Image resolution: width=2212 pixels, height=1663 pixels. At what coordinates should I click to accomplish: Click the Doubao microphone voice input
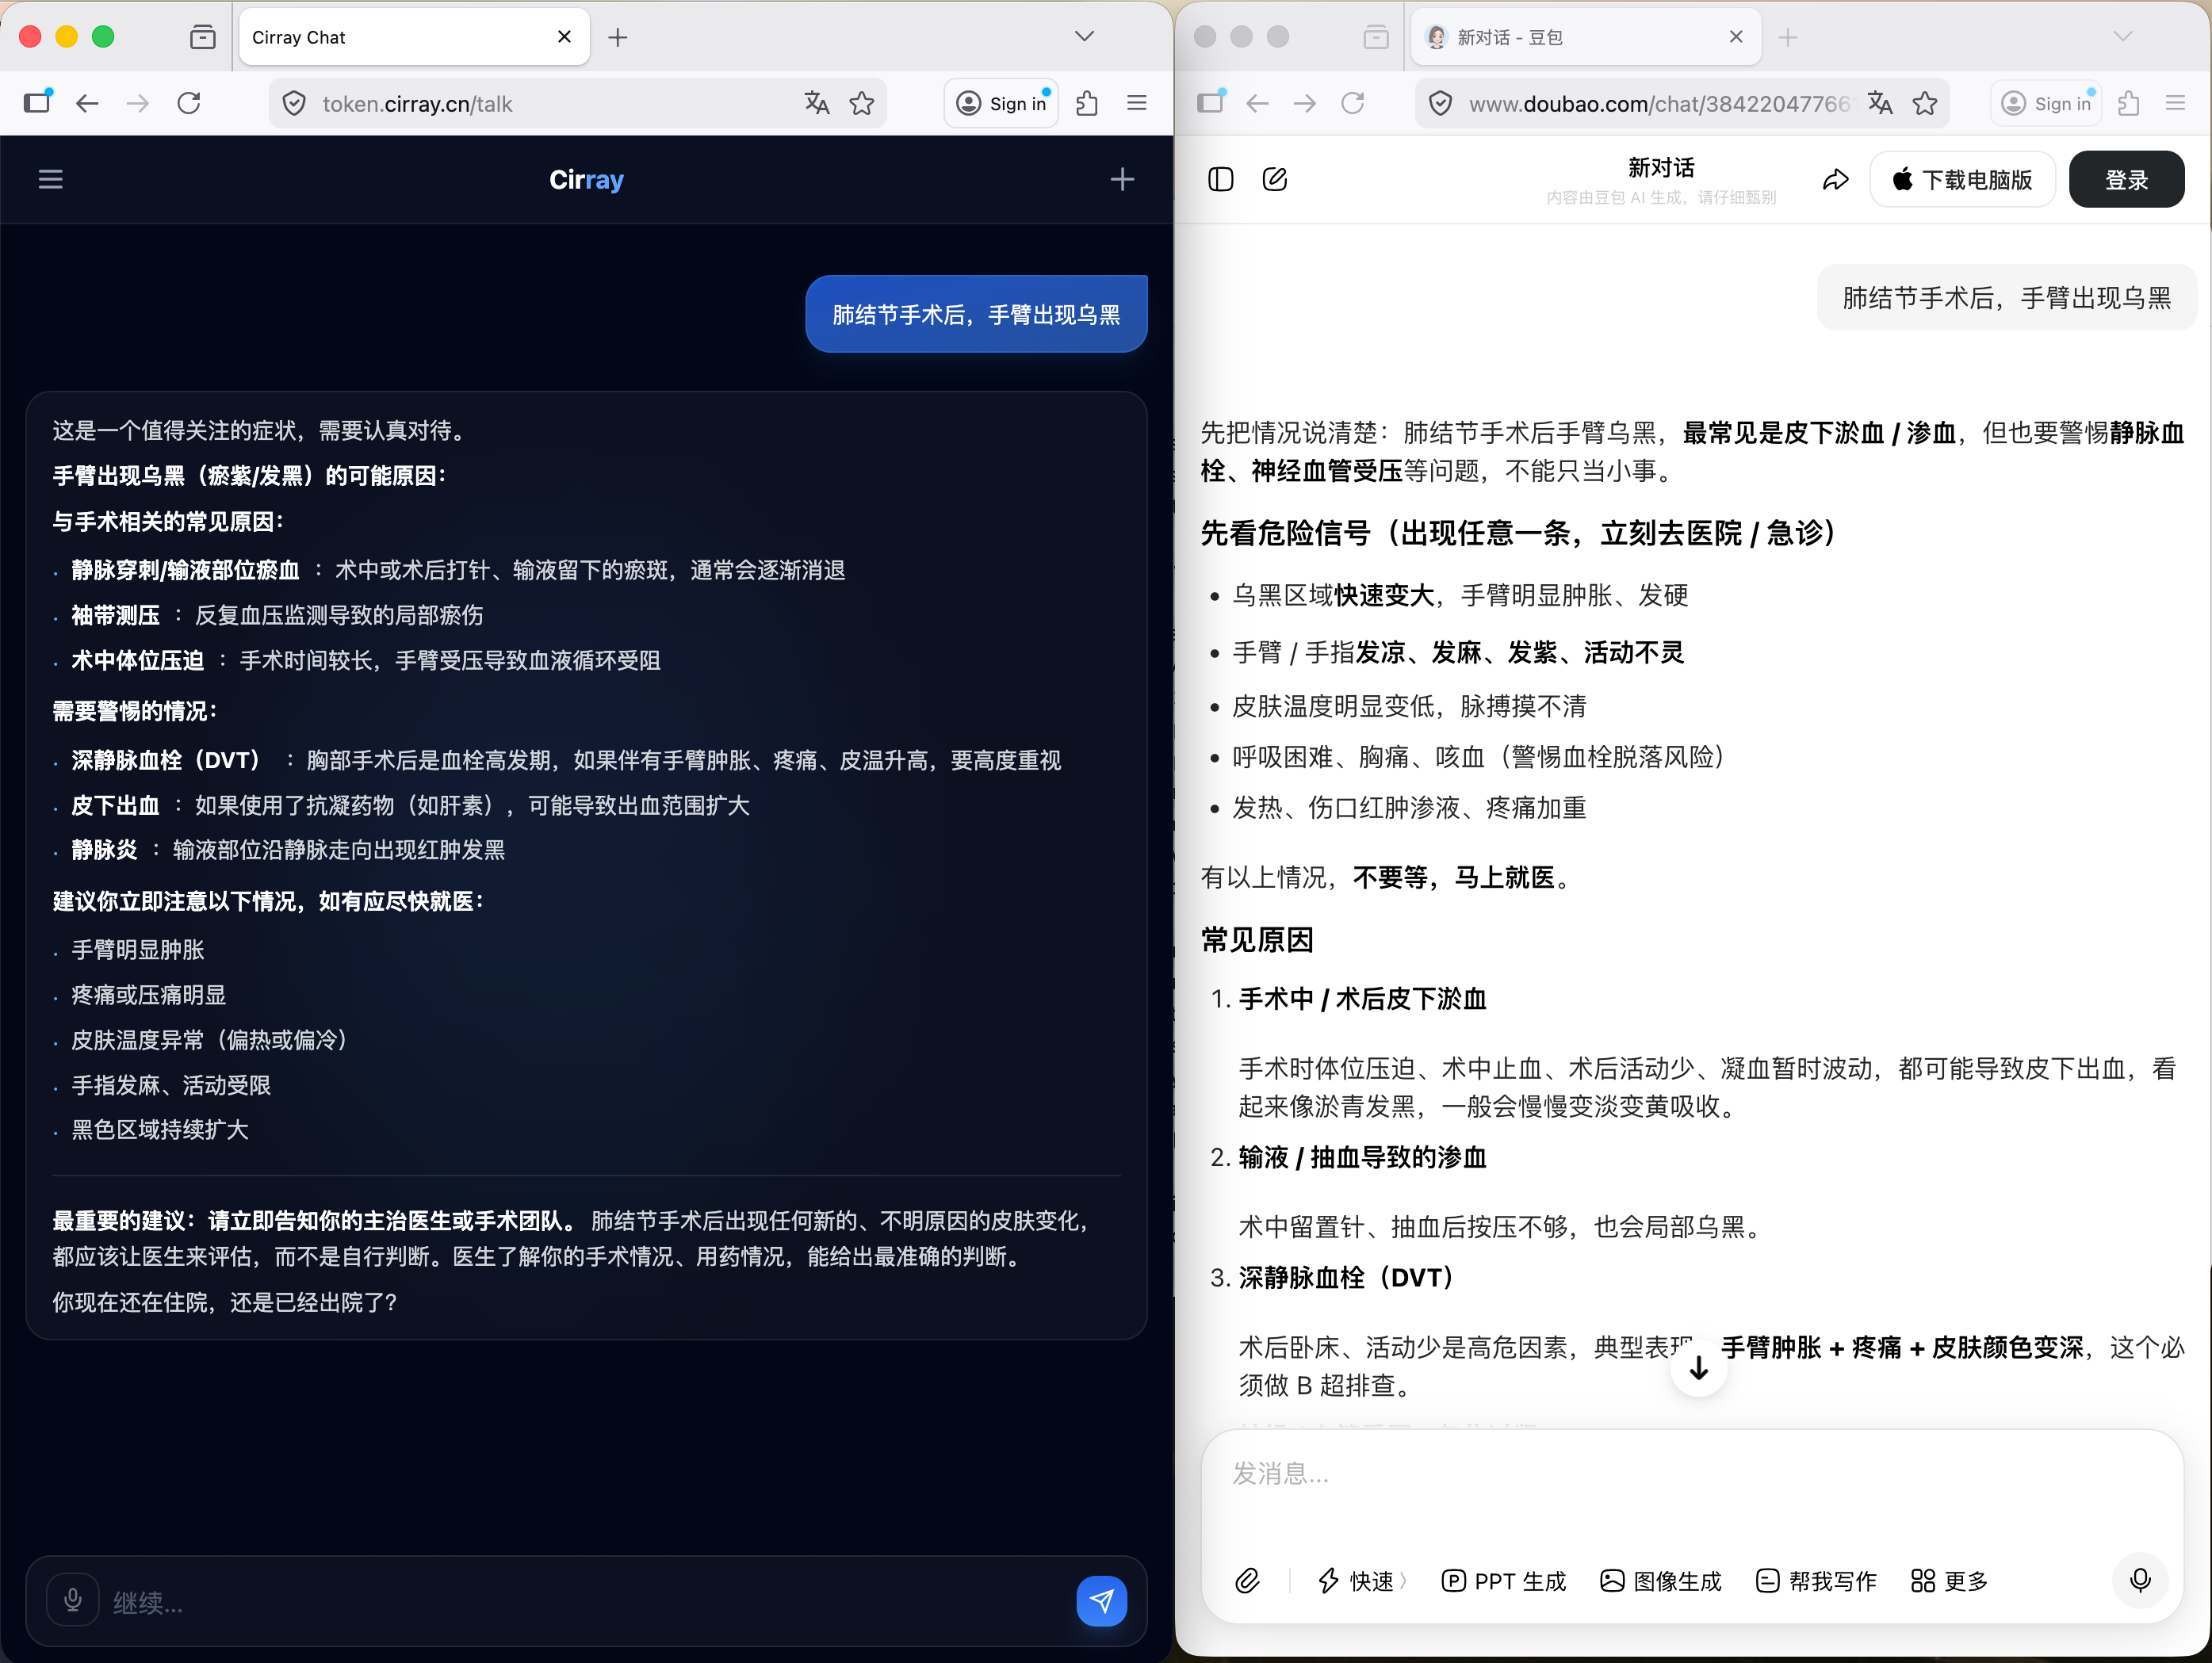point(2140,1580)
